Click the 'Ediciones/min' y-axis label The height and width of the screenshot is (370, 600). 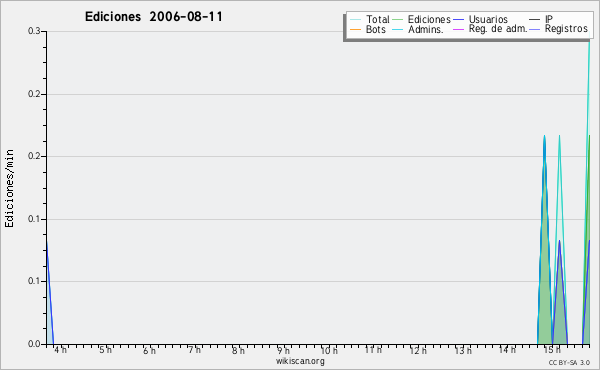(x=9, y=188)
